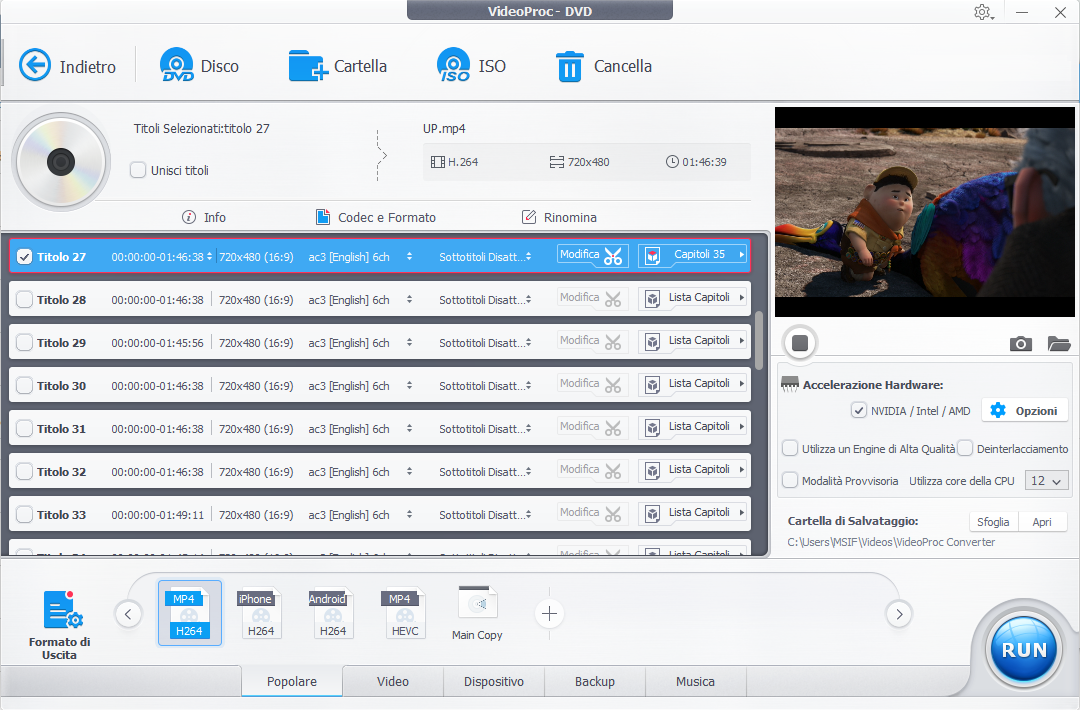Stop preview playback with the stop button

point(800,343)
